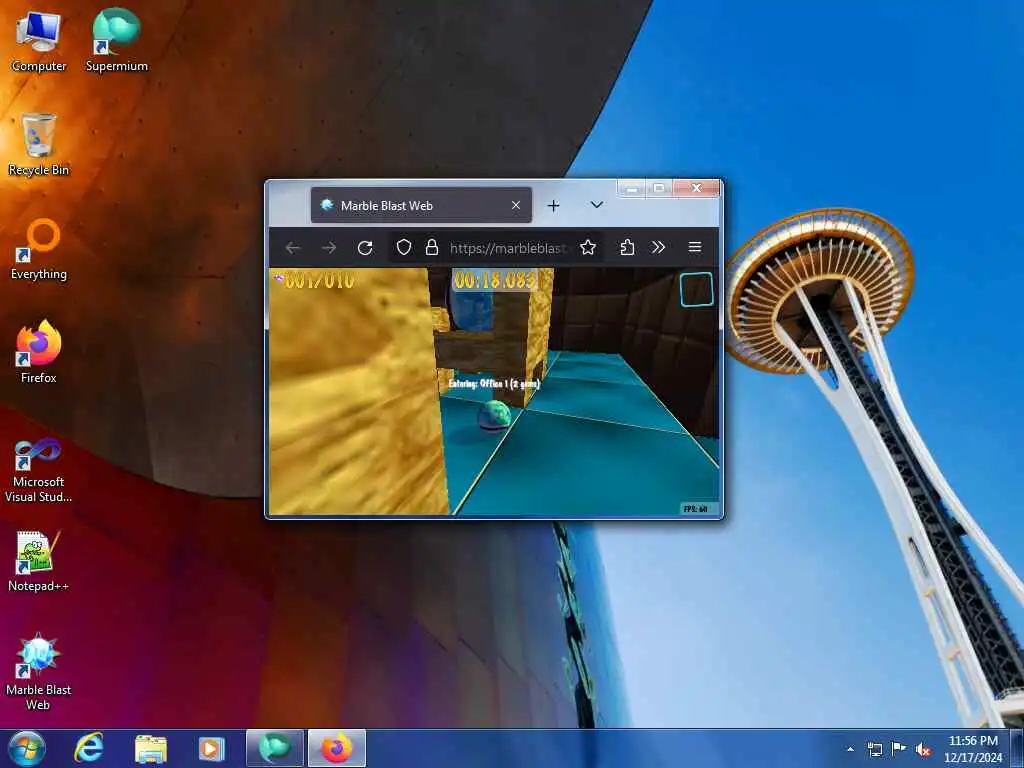The image size is (1024, 768).
Task: Click the 'Entering: Office 1' message text
Action: coord(494,384)
